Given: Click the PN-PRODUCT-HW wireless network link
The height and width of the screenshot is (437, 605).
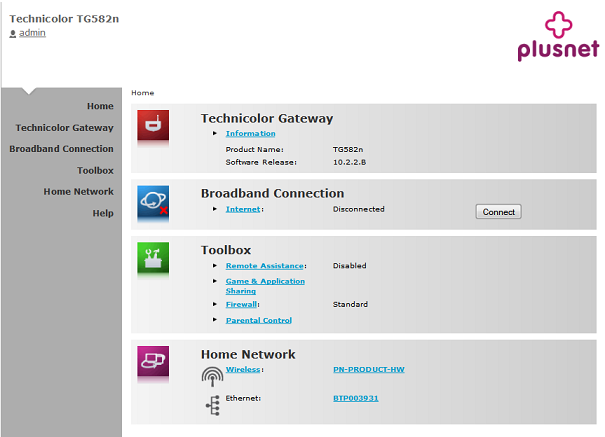Looking at the screenshot, I should 368,369.
